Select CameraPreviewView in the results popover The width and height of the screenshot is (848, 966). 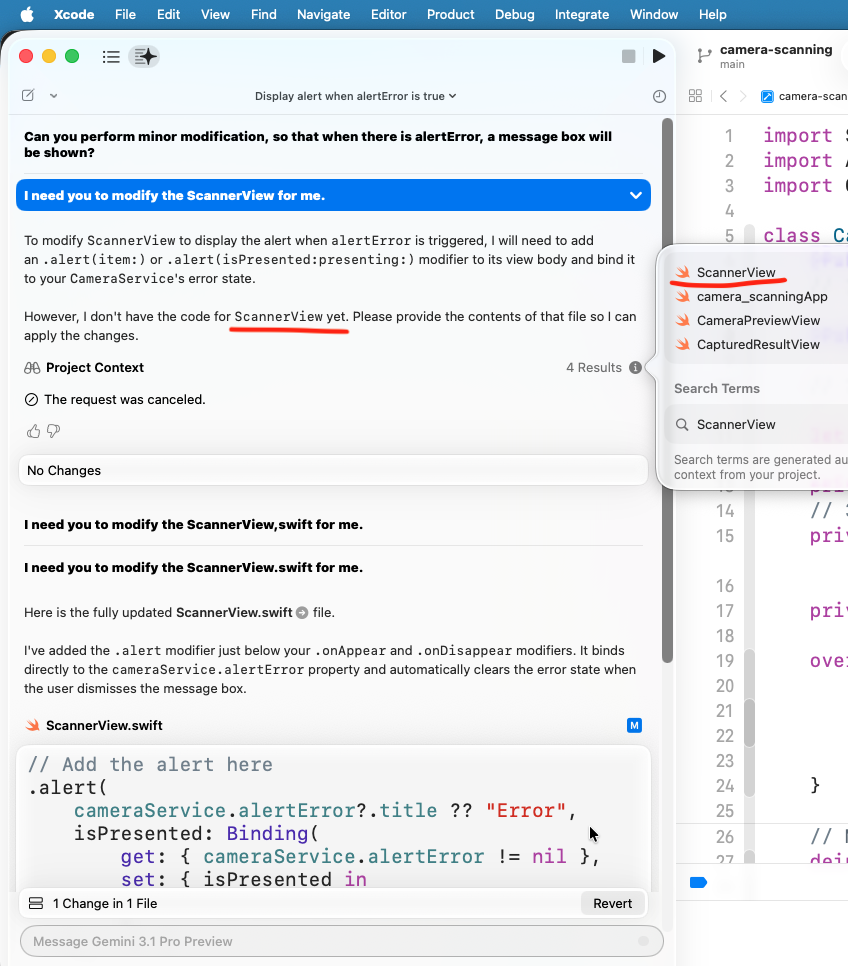point(758,320)
